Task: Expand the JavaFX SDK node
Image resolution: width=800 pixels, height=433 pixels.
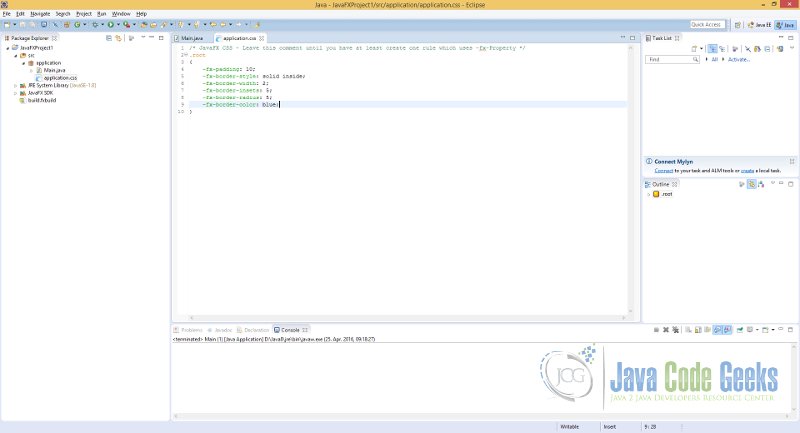Action: point(15,93)
